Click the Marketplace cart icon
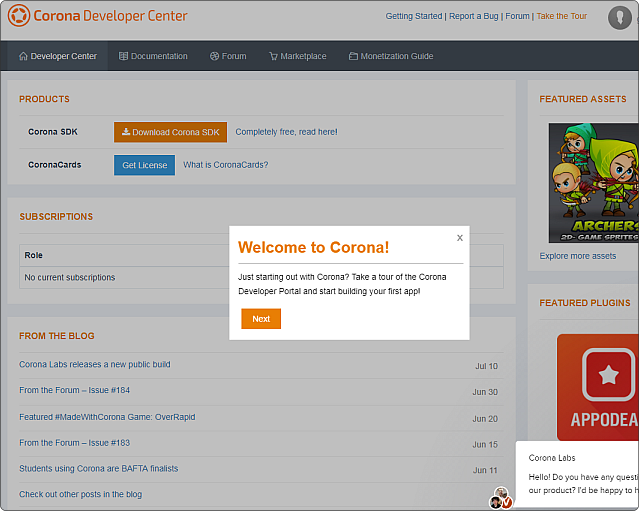 [273, 56]
